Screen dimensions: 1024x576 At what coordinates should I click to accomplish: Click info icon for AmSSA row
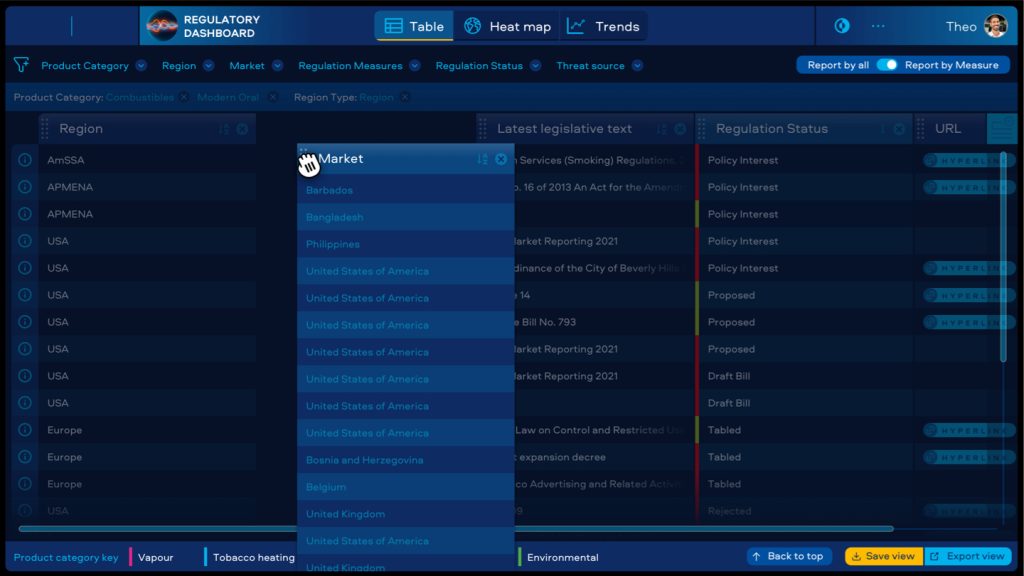pyautogui.click(x=25, y=160)
